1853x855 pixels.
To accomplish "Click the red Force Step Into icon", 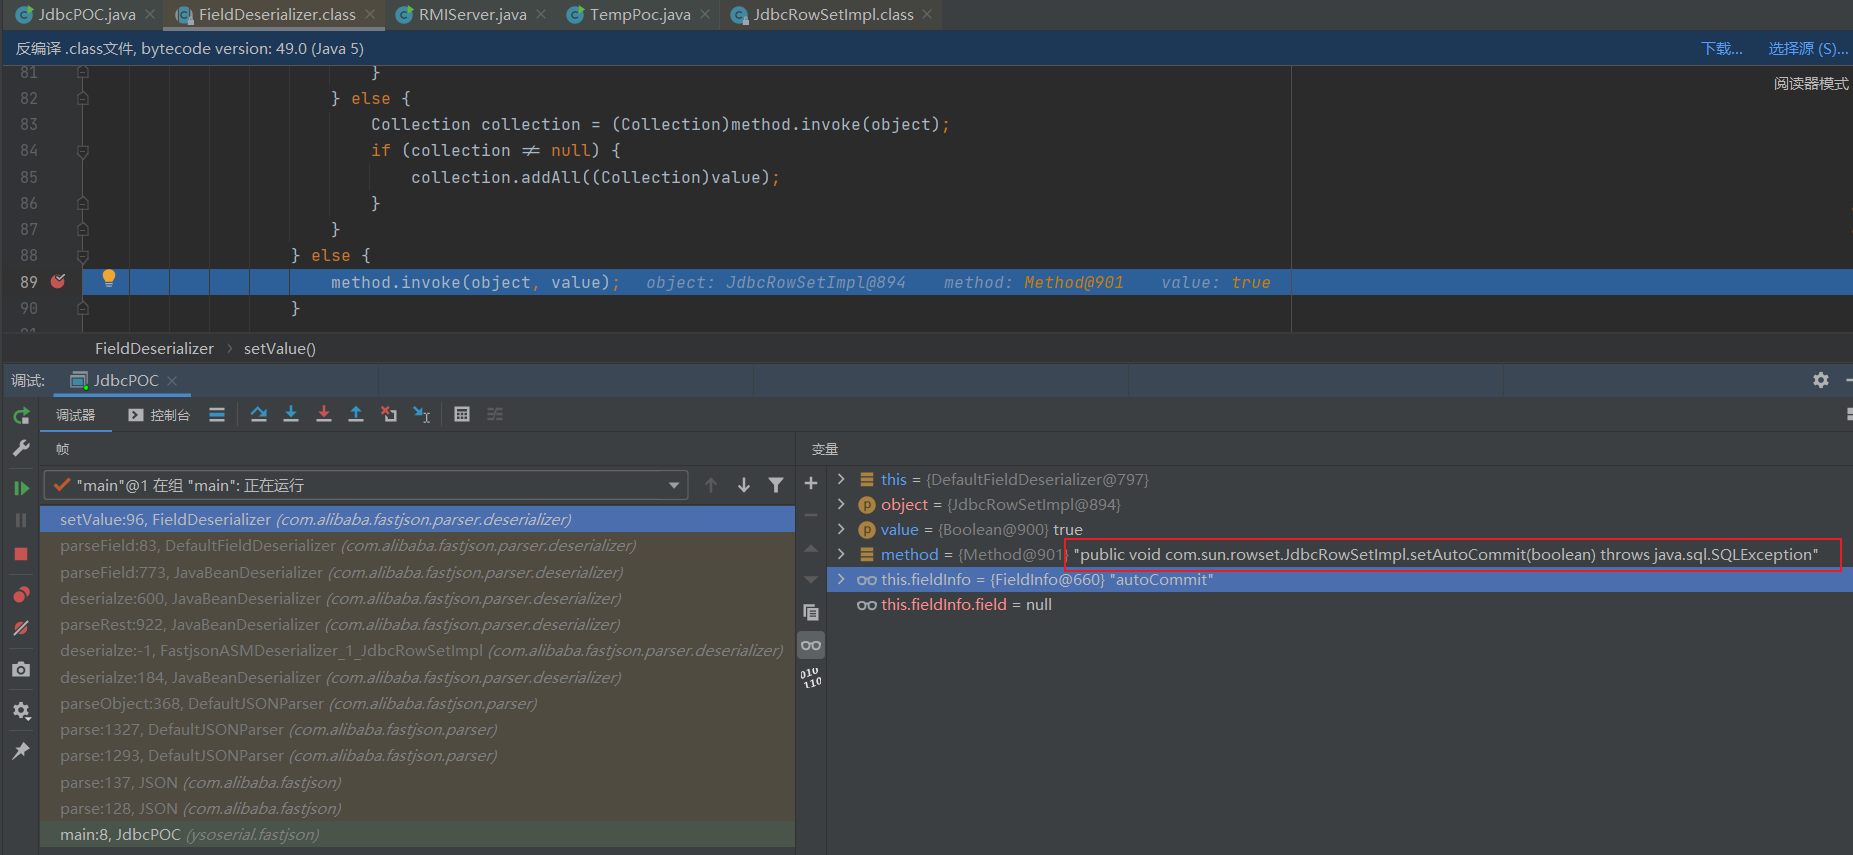I will (323, 415).
